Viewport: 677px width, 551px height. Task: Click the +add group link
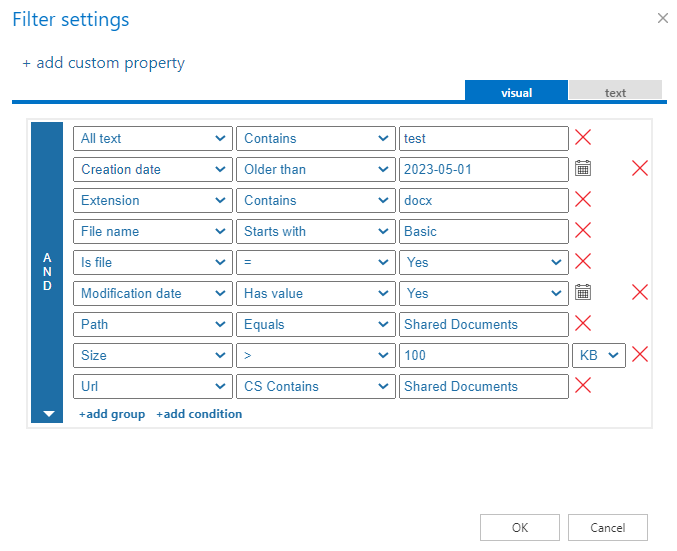click(x=112, y=414)
